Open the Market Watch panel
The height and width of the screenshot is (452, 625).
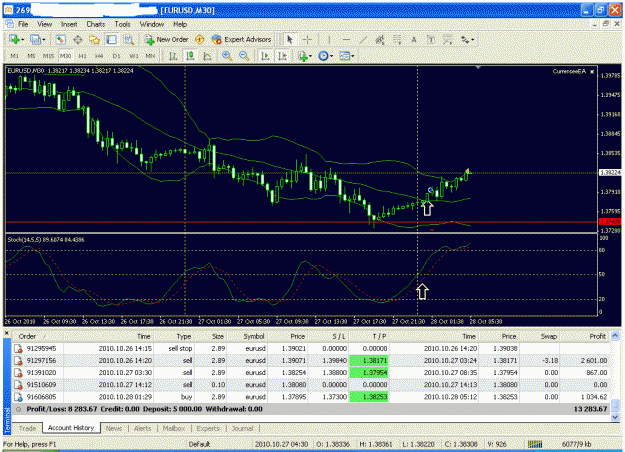pos(60,39)
